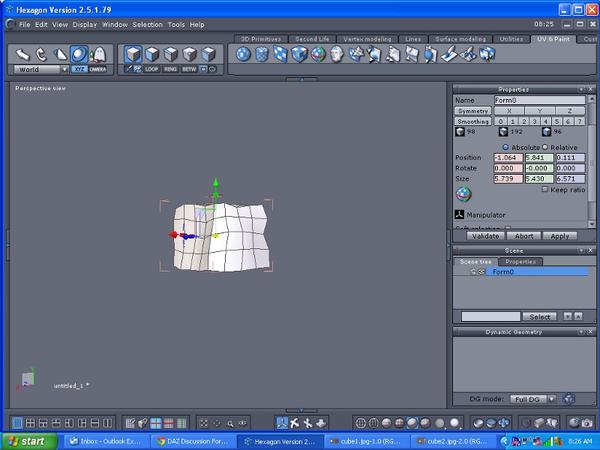The height and width of the screenshot is (450, 600).
Task: Collapse the top toolbar panel handle
Action: [x=302, y=80]
